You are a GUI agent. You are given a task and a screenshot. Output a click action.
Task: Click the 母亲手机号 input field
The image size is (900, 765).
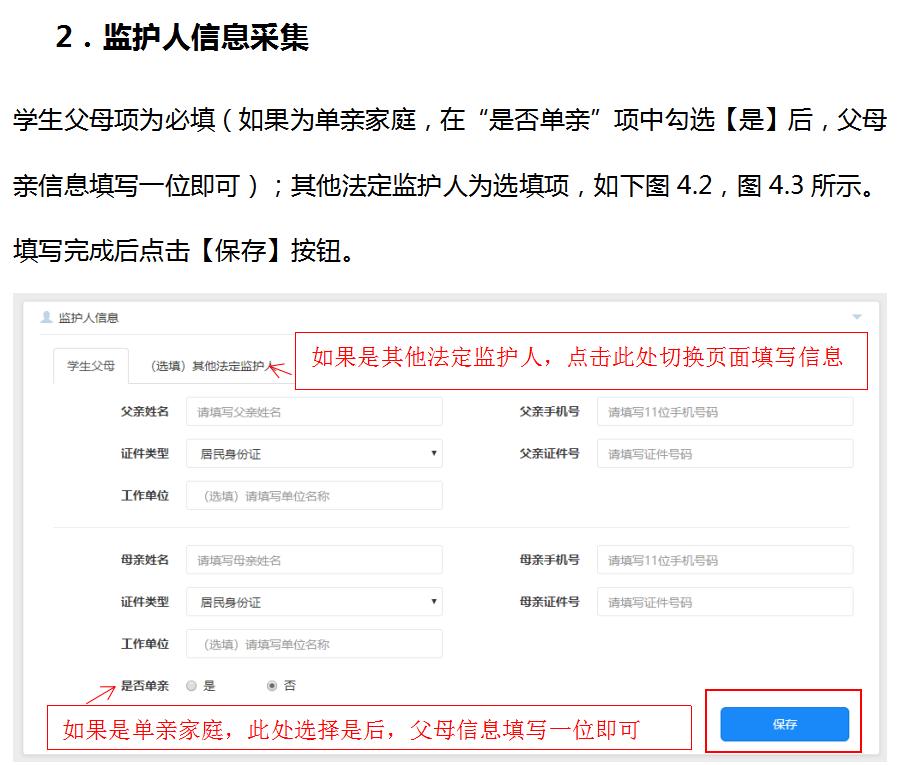click(724, 559)
